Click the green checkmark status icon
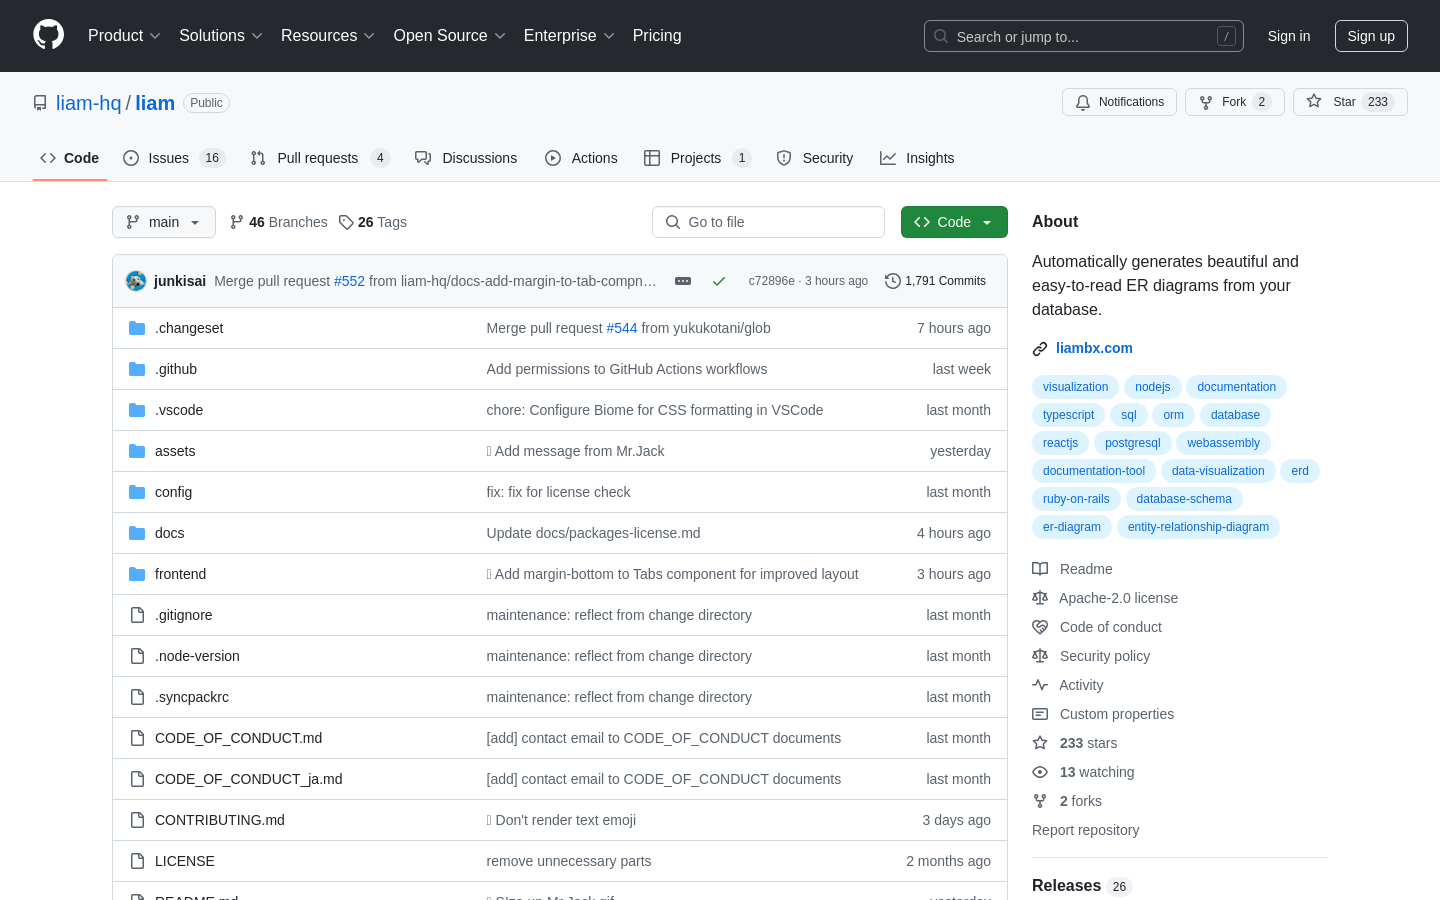This screenshot has width=1440, height=900. coord(719,281)
